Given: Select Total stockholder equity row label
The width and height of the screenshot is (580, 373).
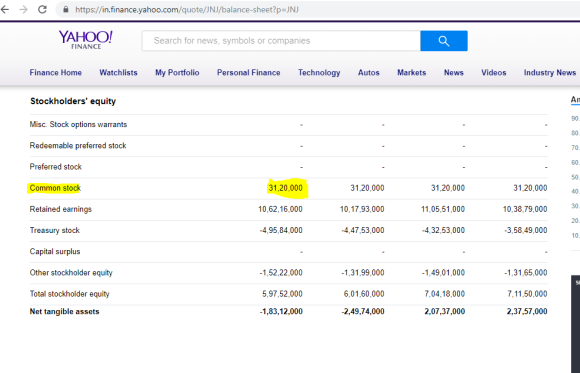Looking at the screenshot, I should coord(70,294).
